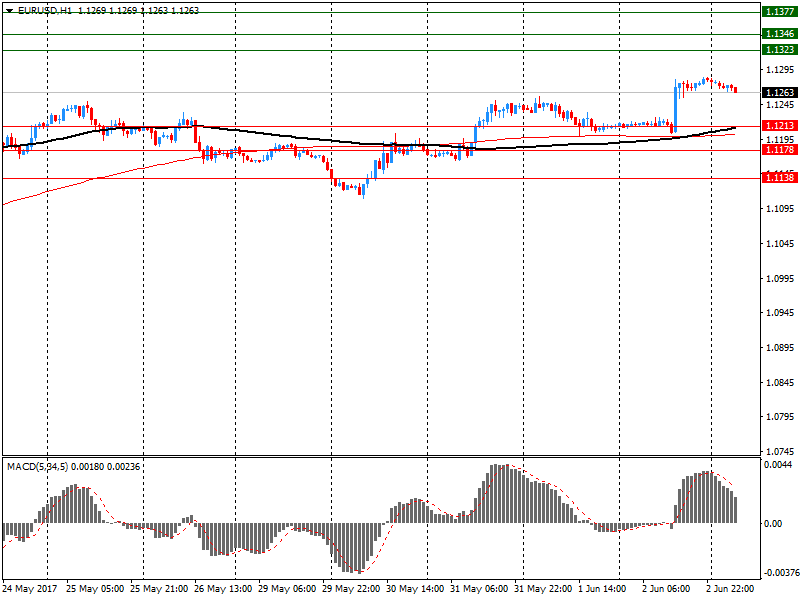Select the 1.1323 green resistance level label
800x600 pixels.
(780, 49)
